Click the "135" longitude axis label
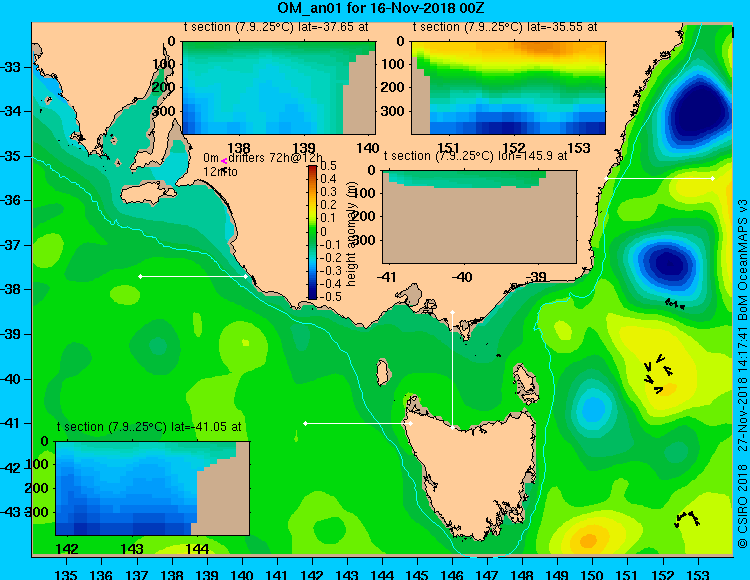 click(x=66, y=574)
